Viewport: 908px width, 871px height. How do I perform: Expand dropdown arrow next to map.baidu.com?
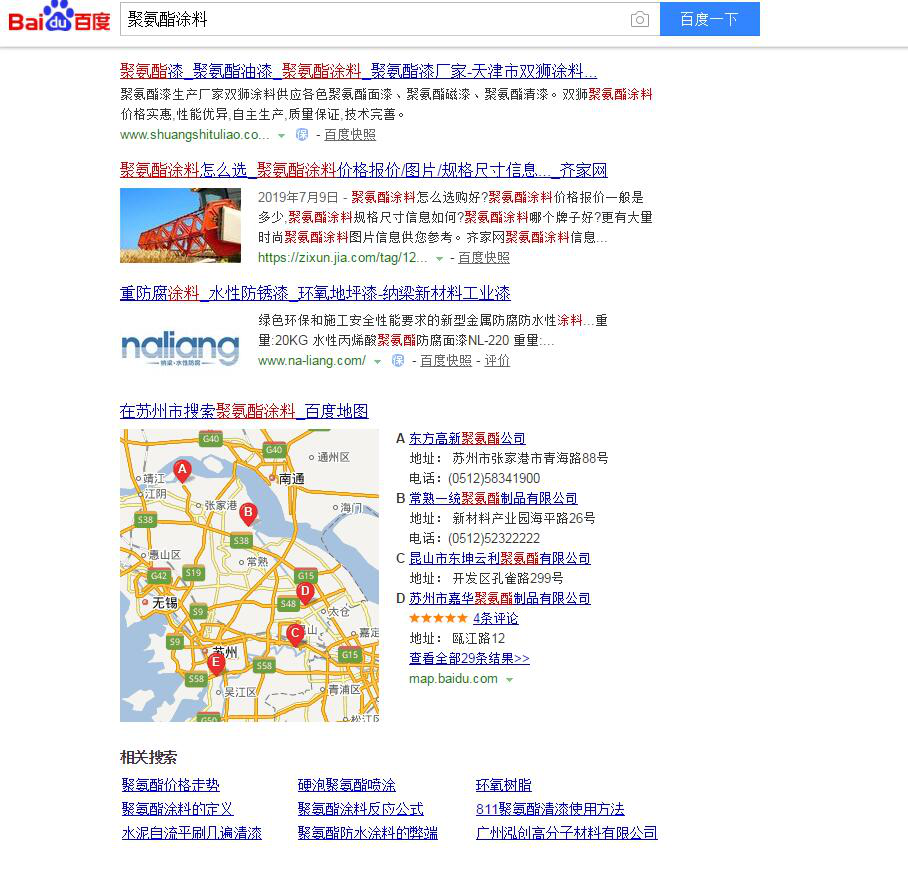coord(510,680)
